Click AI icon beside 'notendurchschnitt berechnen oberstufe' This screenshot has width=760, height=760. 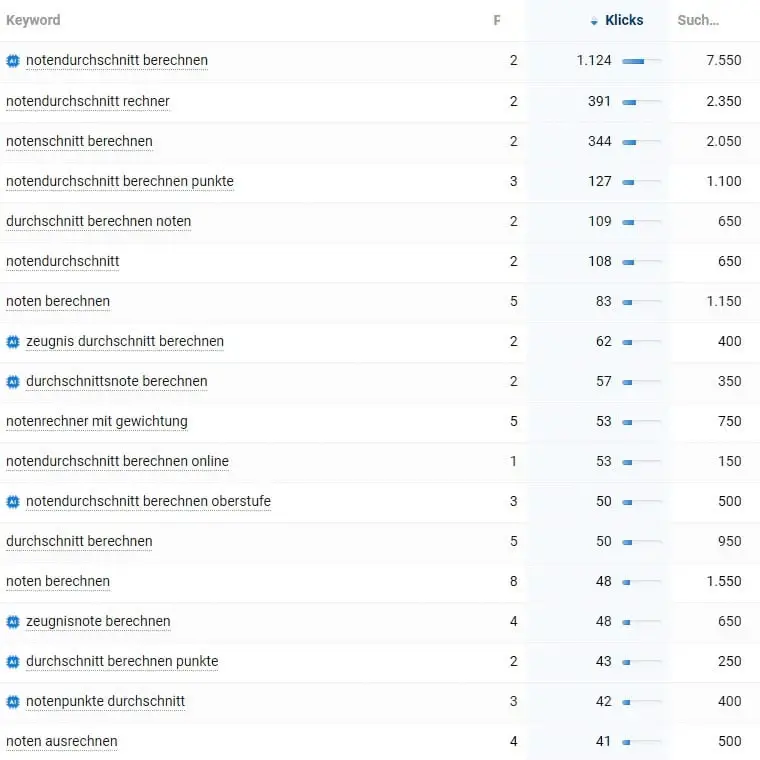coord(13,501)
